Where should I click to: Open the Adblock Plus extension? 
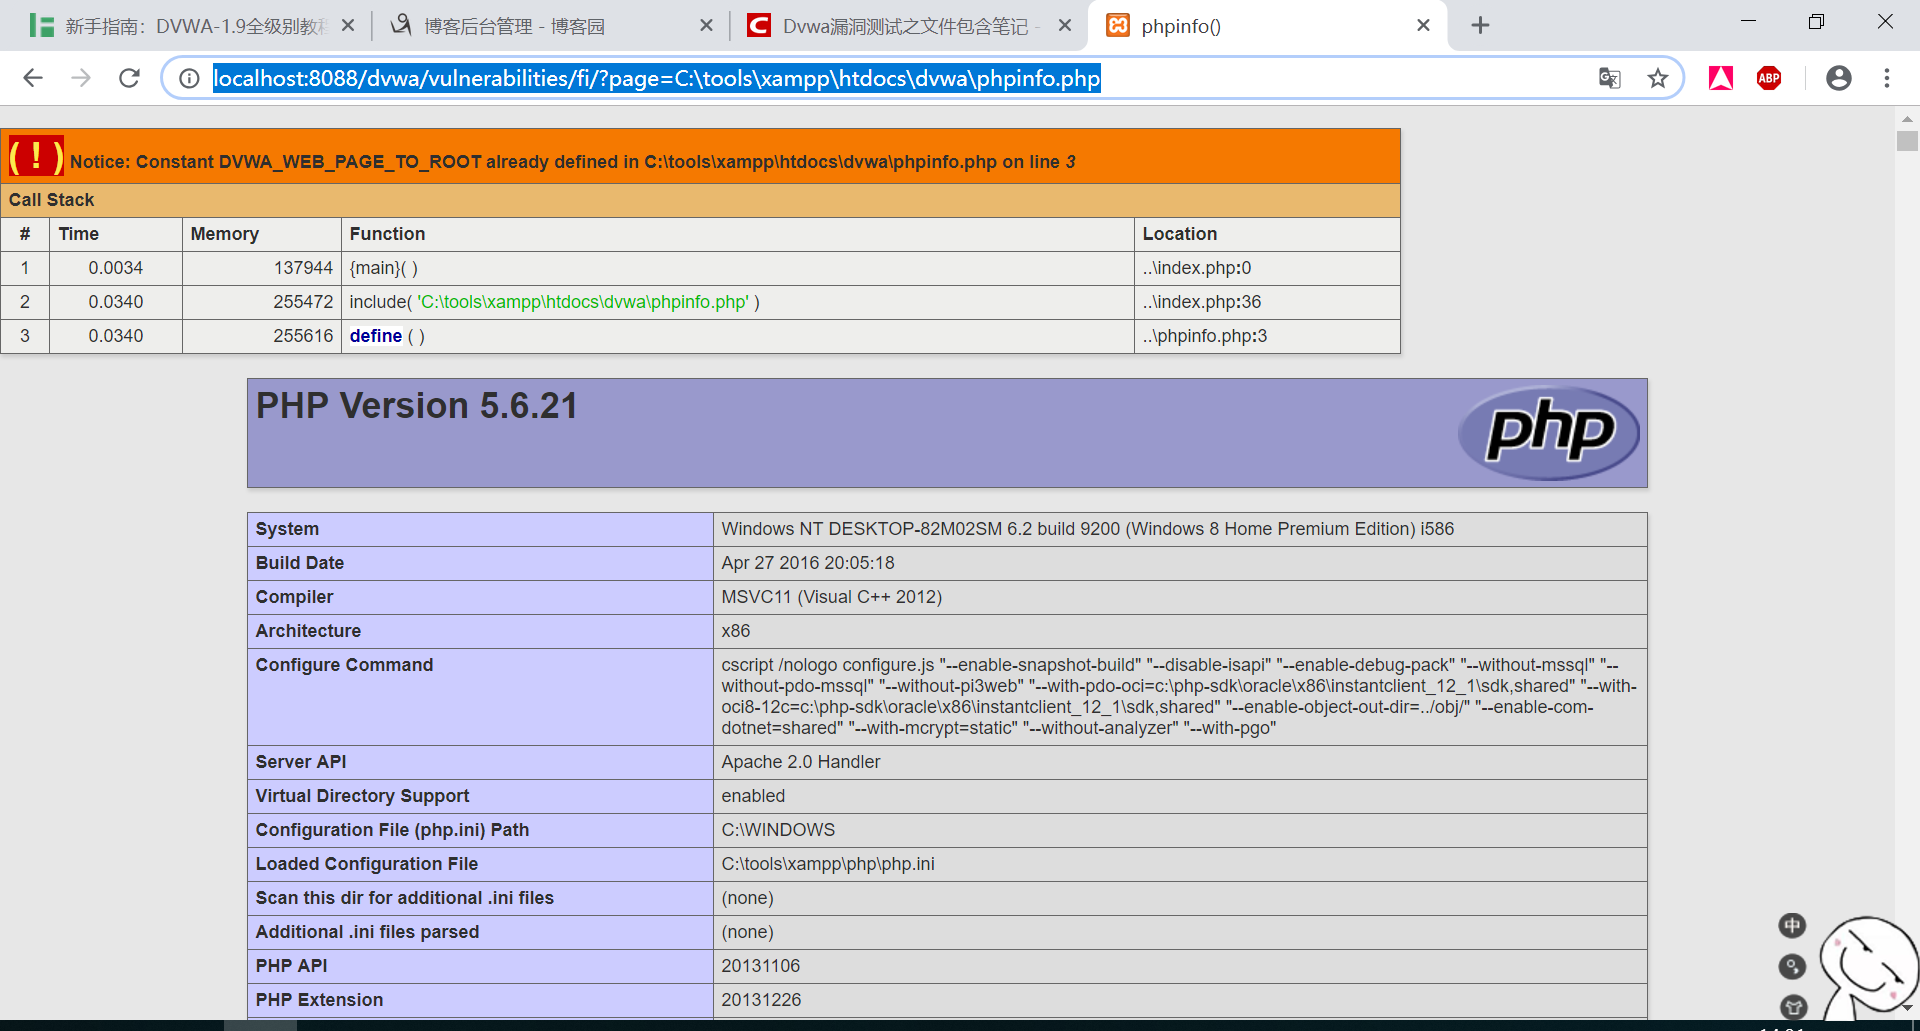[1769, 78]
